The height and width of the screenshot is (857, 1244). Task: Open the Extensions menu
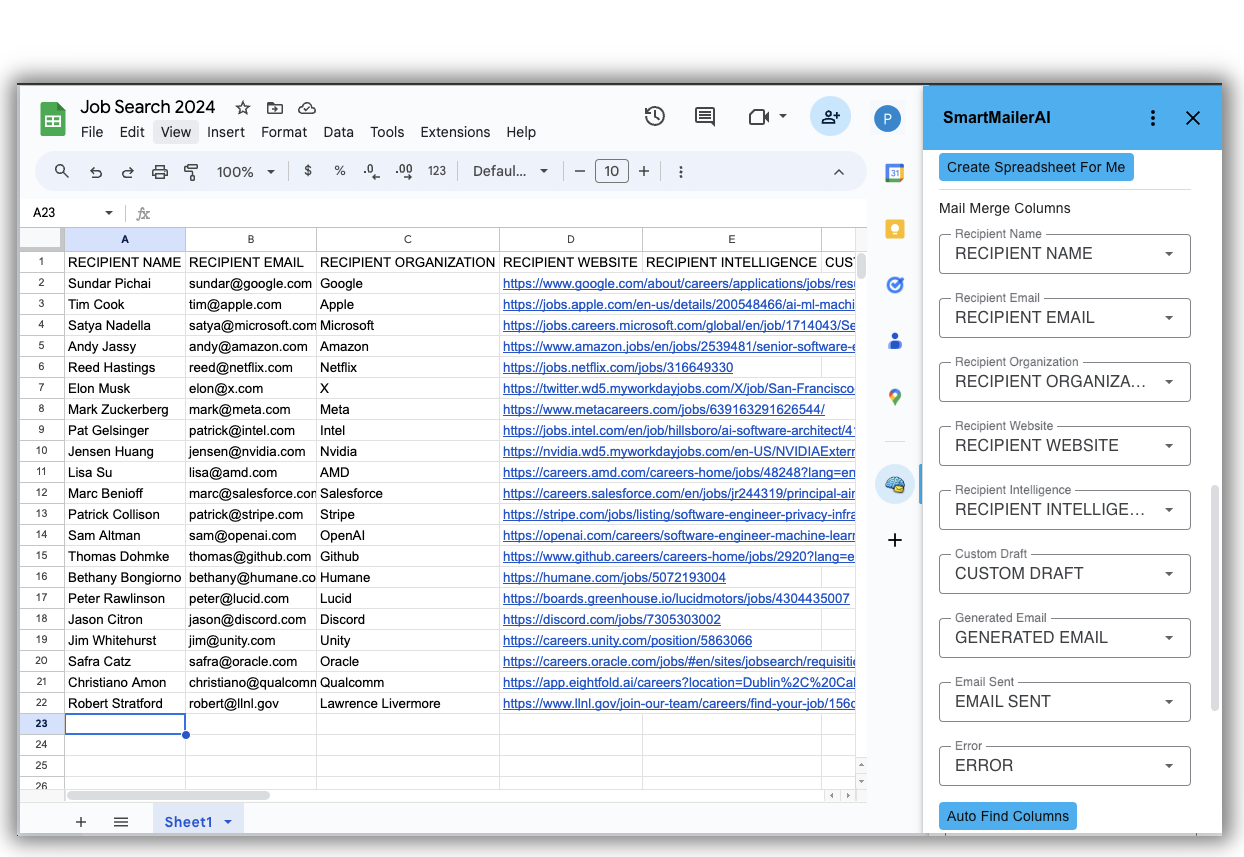tap(455, 132)
